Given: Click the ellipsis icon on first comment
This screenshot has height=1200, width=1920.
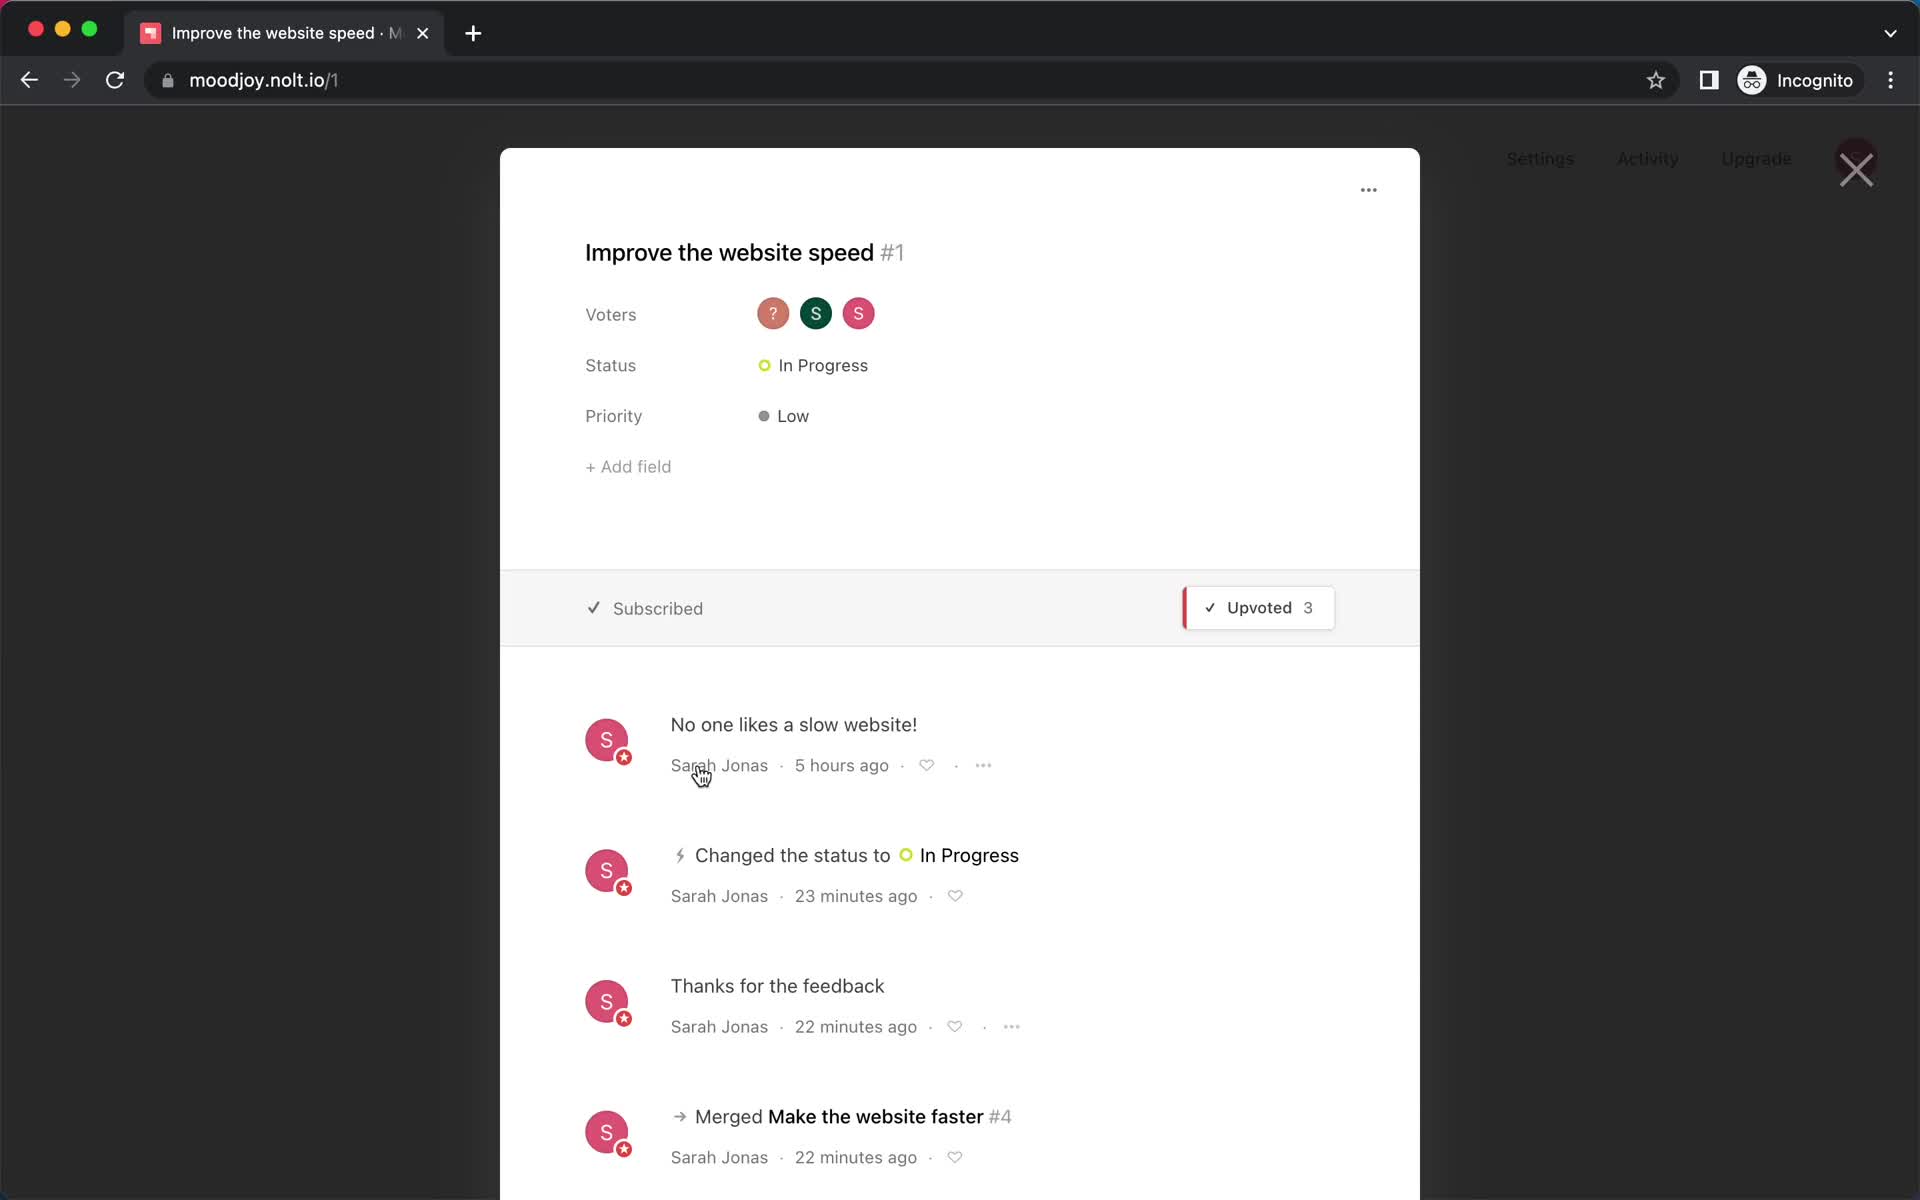Looking at the screenshot, I should click(x=983, y=765).
